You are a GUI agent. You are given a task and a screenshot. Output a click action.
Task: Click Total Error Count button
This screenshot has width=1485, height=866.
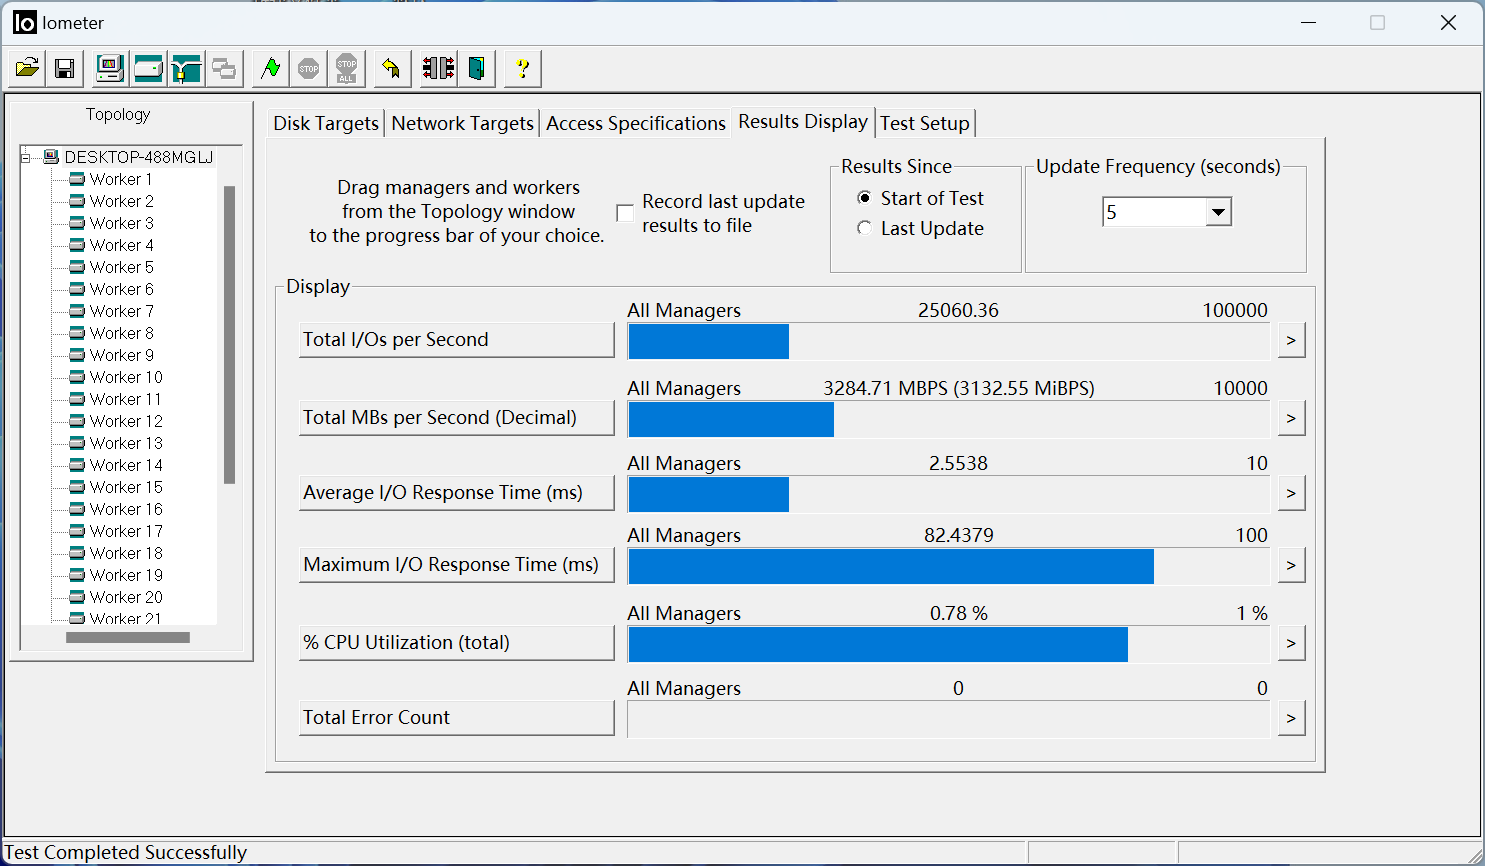(x=457, y=718)
